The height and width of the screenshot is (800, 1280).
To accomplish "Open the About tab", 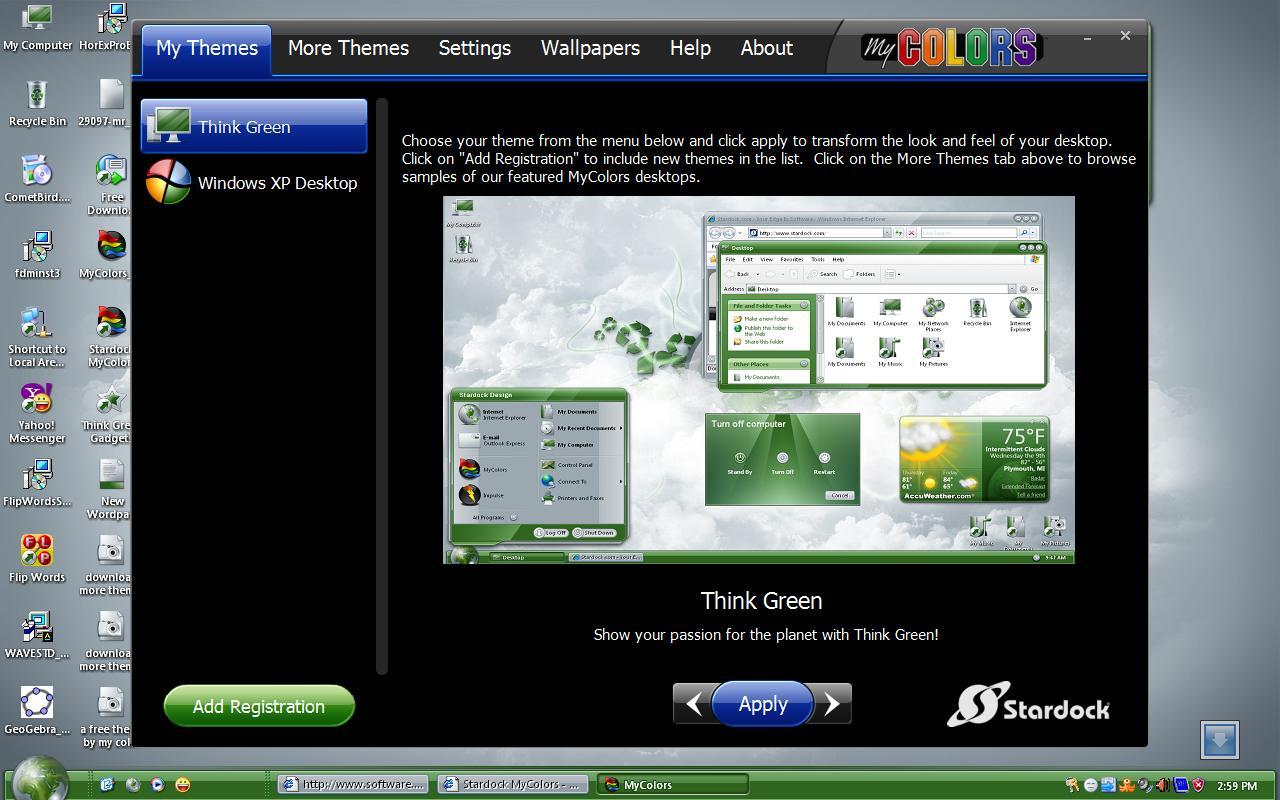I will click(x=766, y=48).
